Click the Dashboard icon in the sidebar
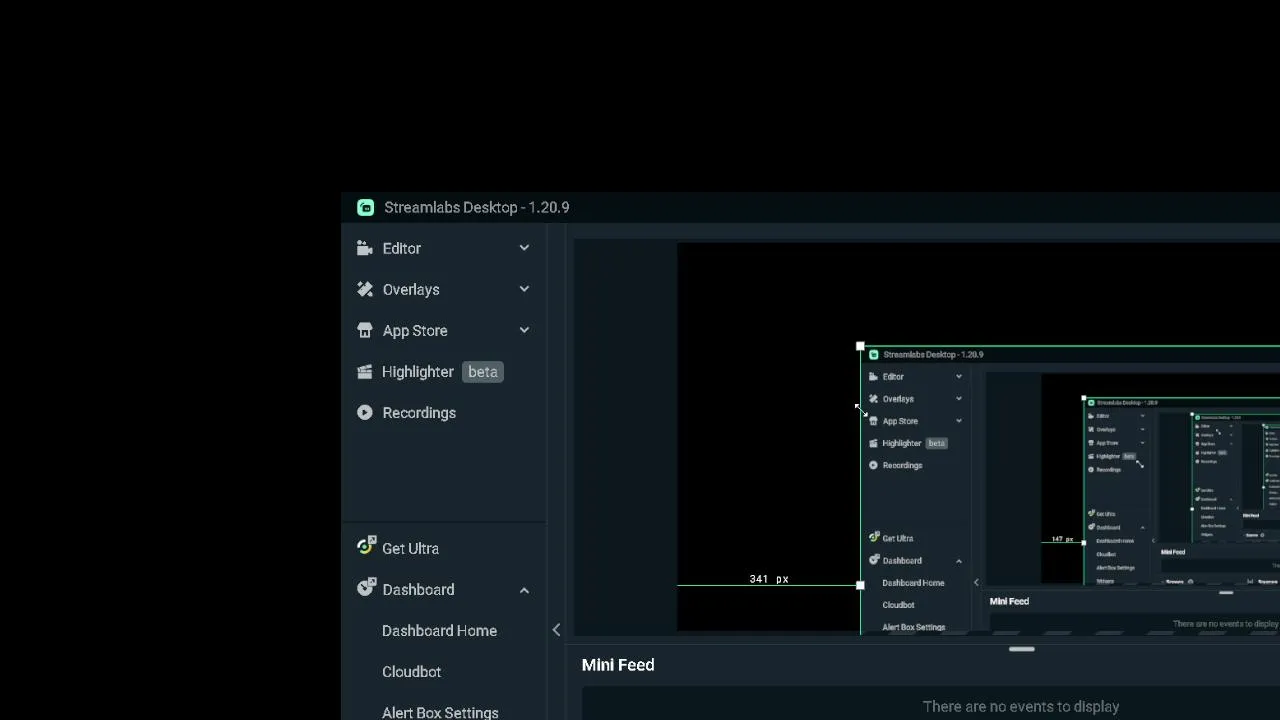The height and width of the screenshot is (720, 1280). 366,587
